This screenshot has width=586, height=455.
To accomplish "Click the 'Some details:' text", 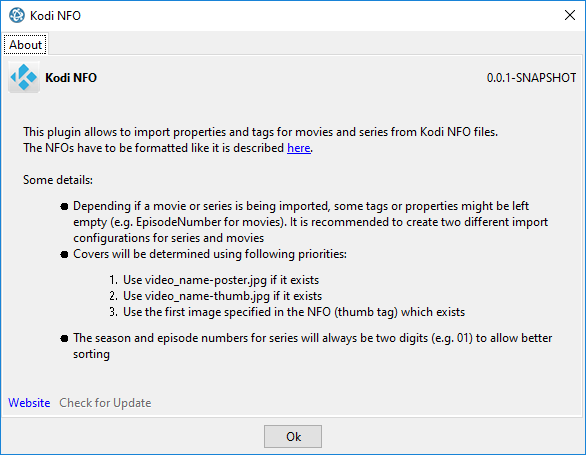I will click(58, 180).
